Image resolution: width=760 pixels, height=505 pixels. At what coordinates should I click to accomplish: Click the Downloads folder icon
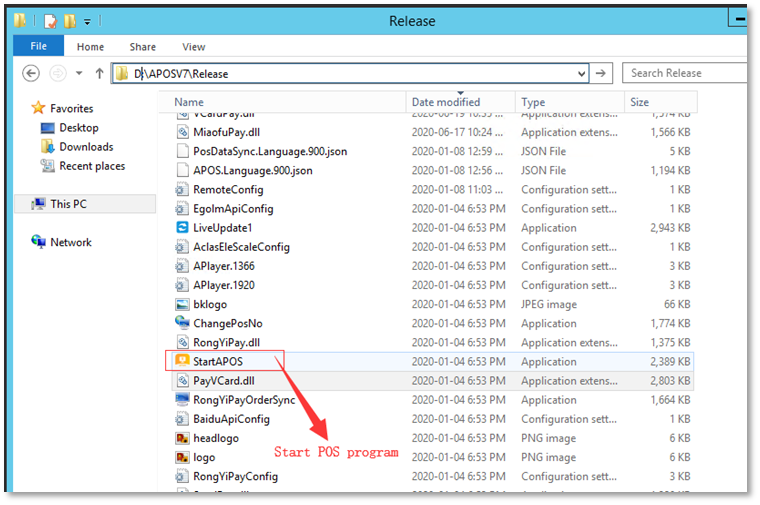click(48, 146)
